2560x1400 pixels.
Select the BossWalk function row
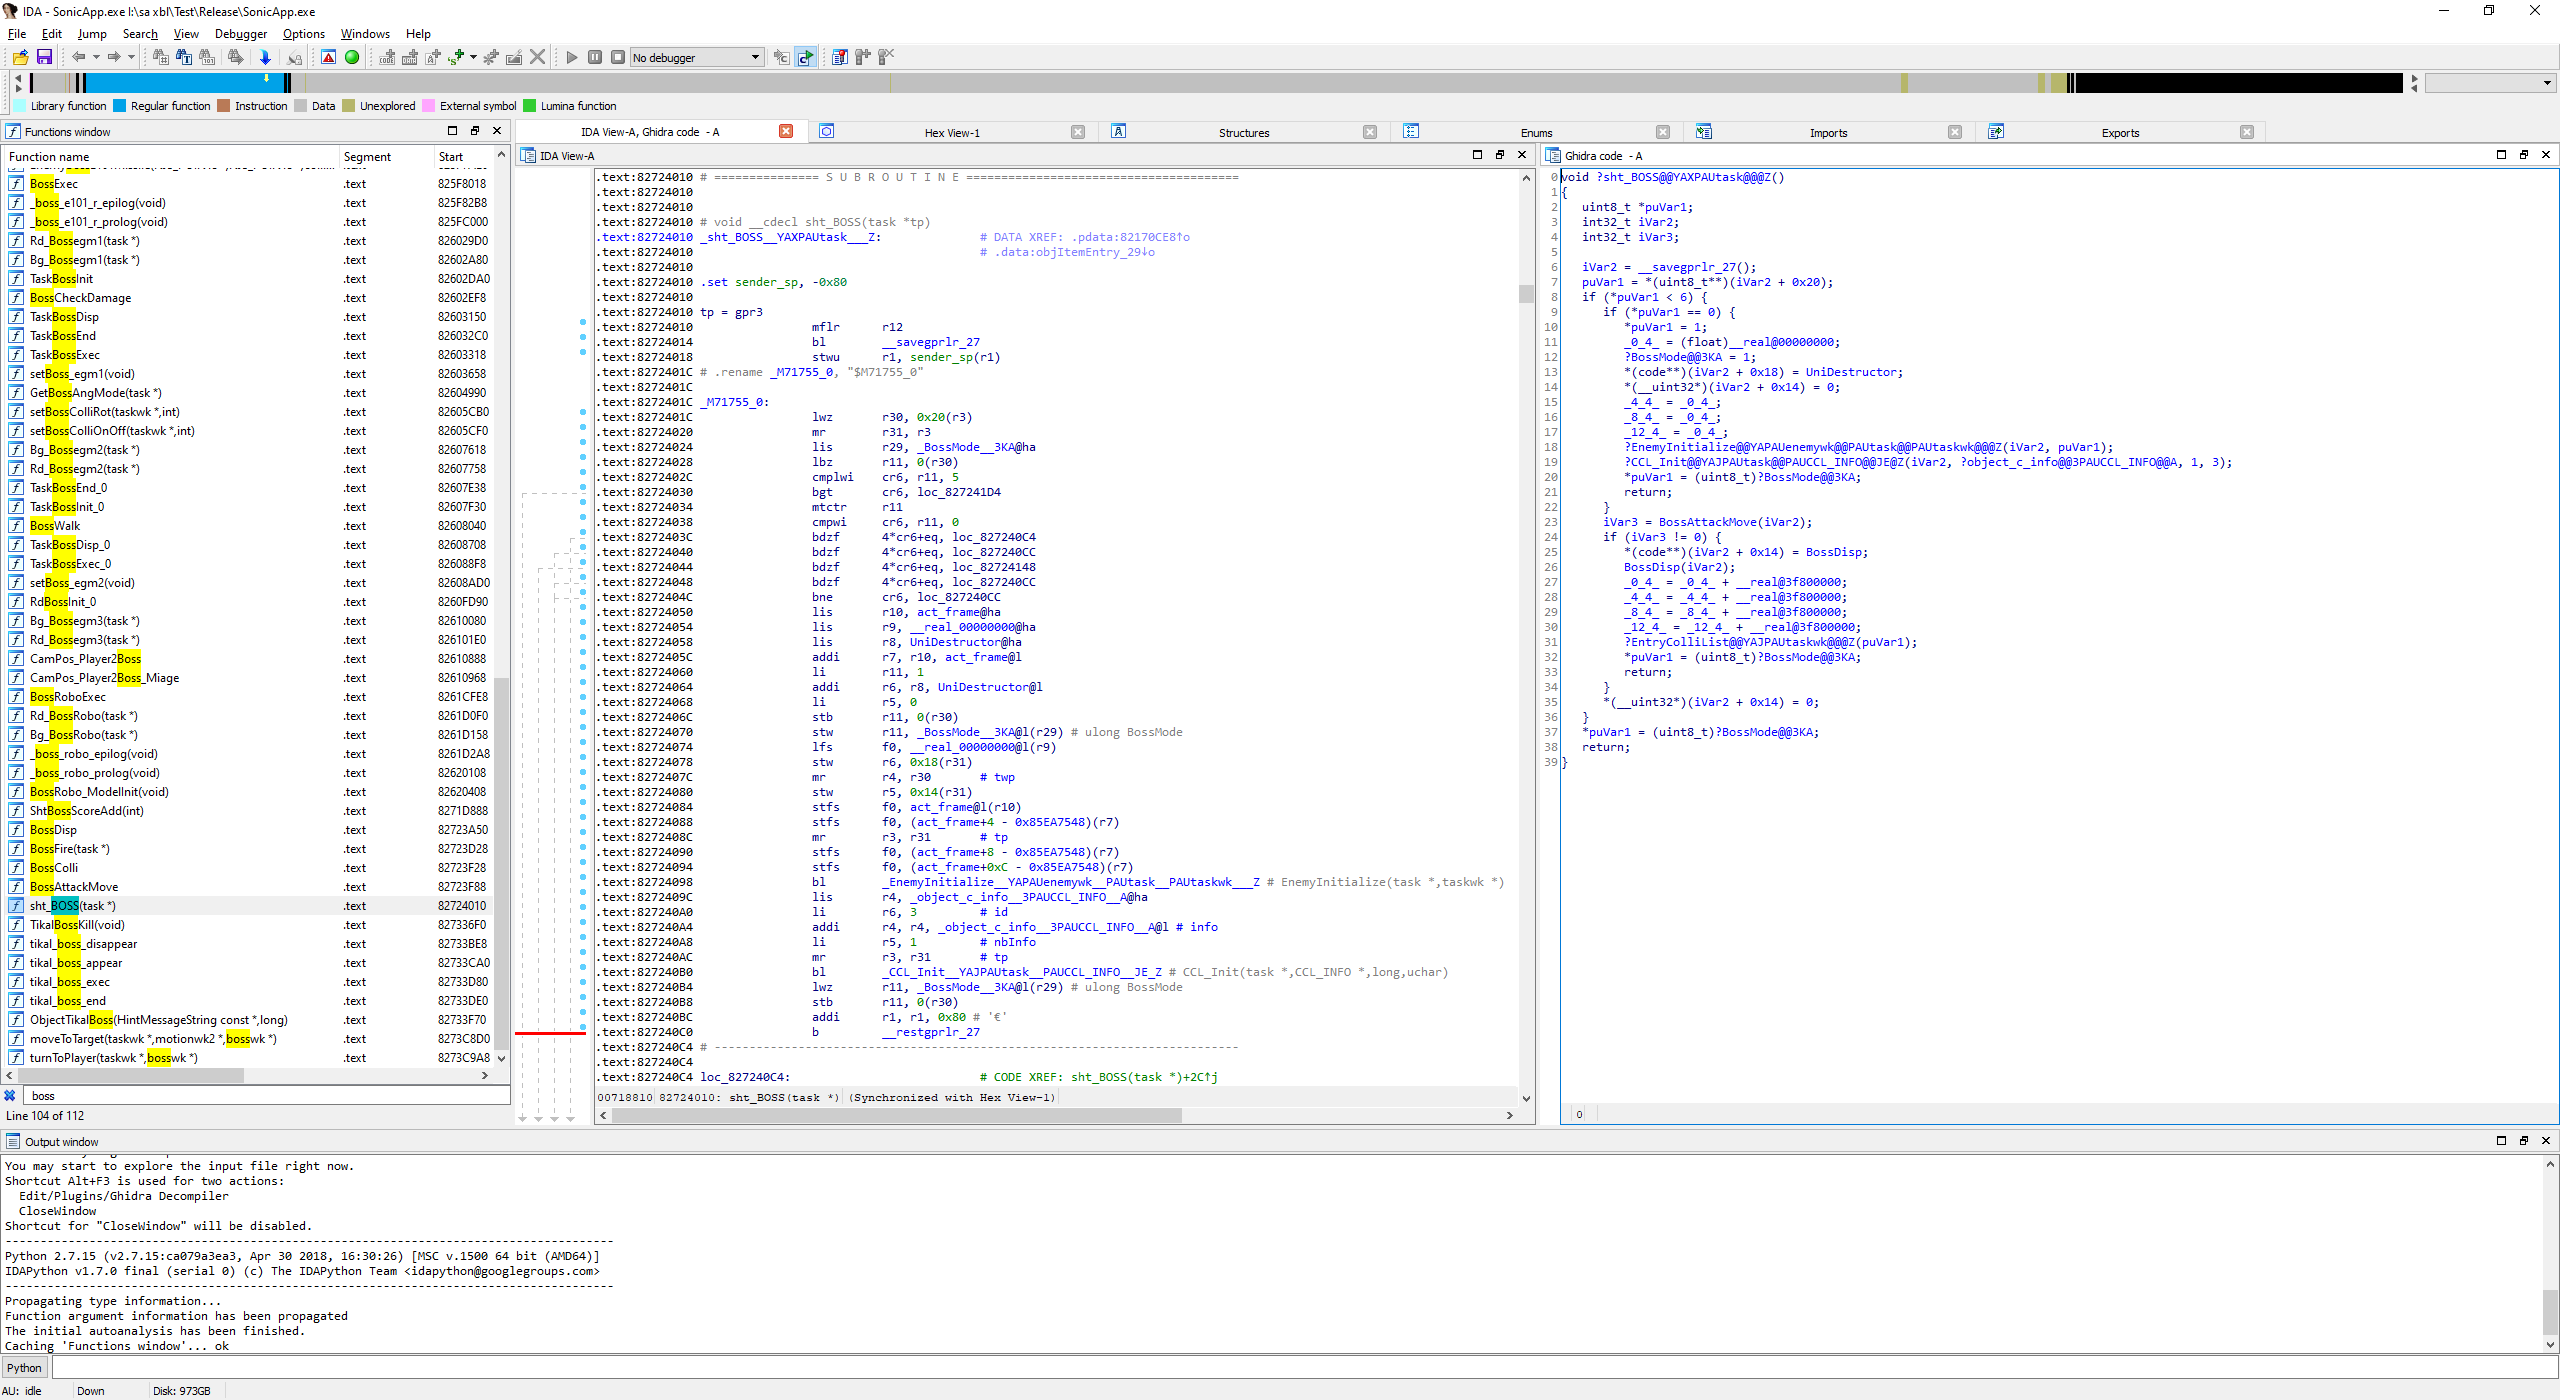(250, 526)
